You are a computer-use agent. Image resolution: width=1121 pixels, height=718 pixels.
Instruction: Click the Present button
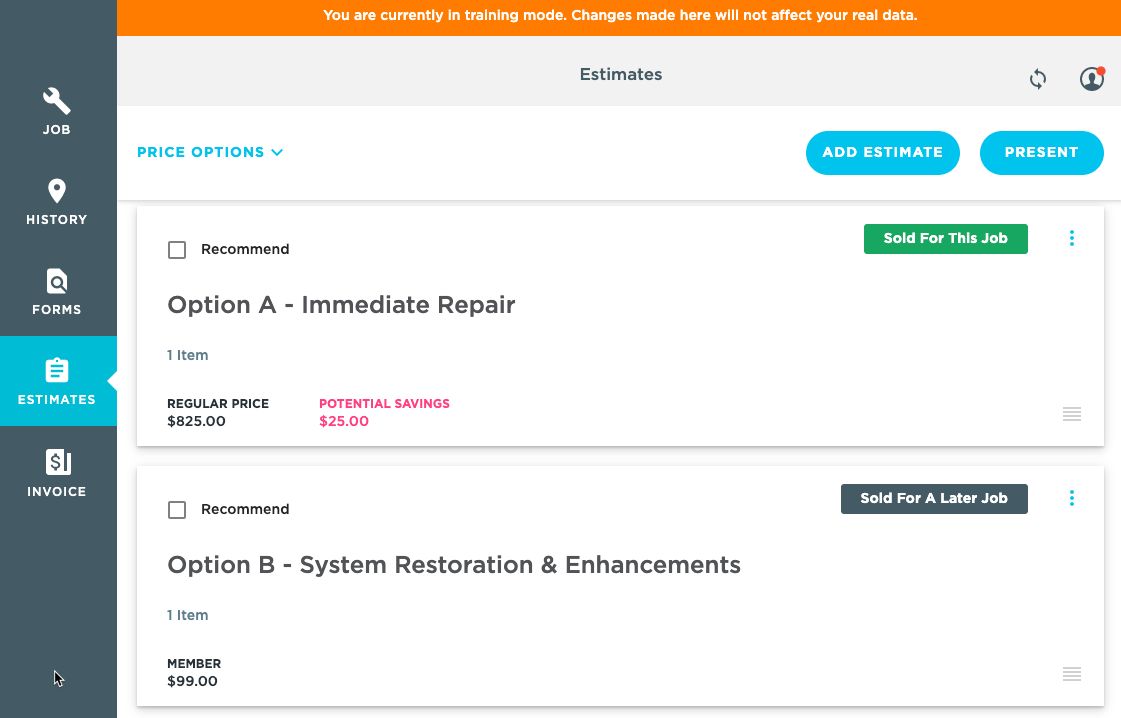coord(1041,152)
